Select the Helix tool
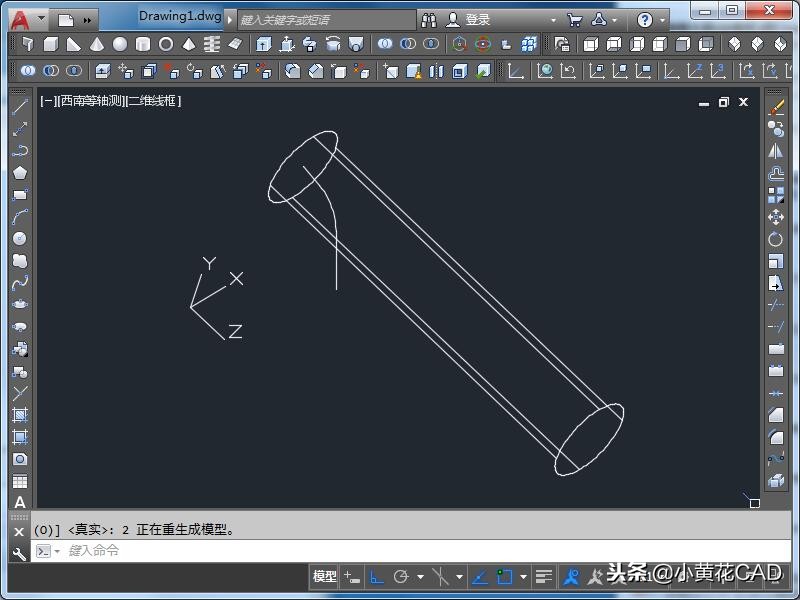800x600 pixels. pyautogui.click(x=212, y=44)
